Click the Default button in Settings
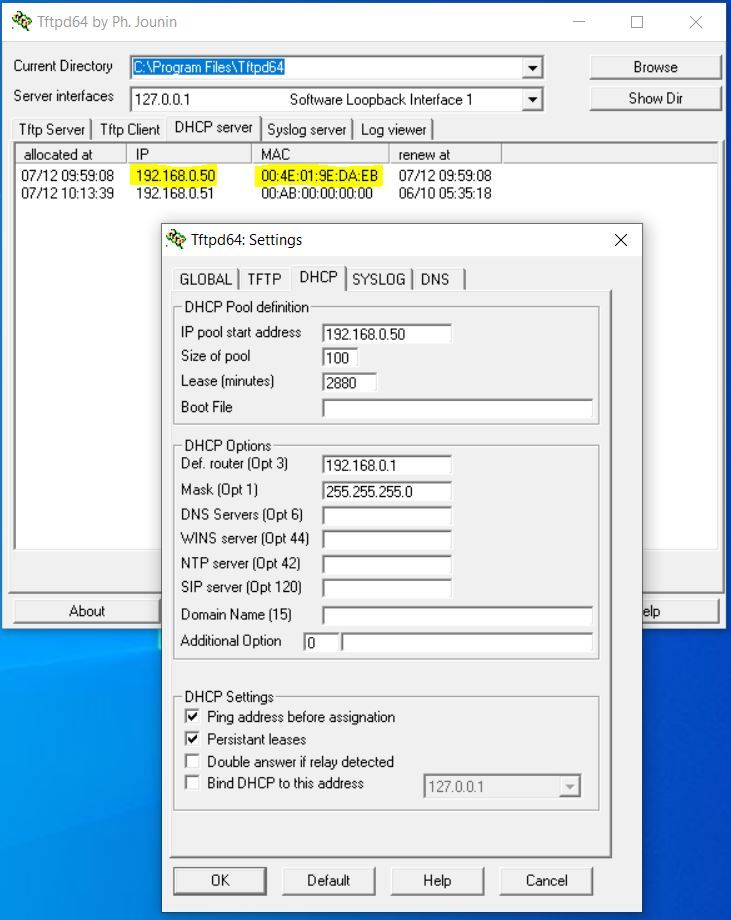Viewport: 731px width, 920px height. [329, 880]
